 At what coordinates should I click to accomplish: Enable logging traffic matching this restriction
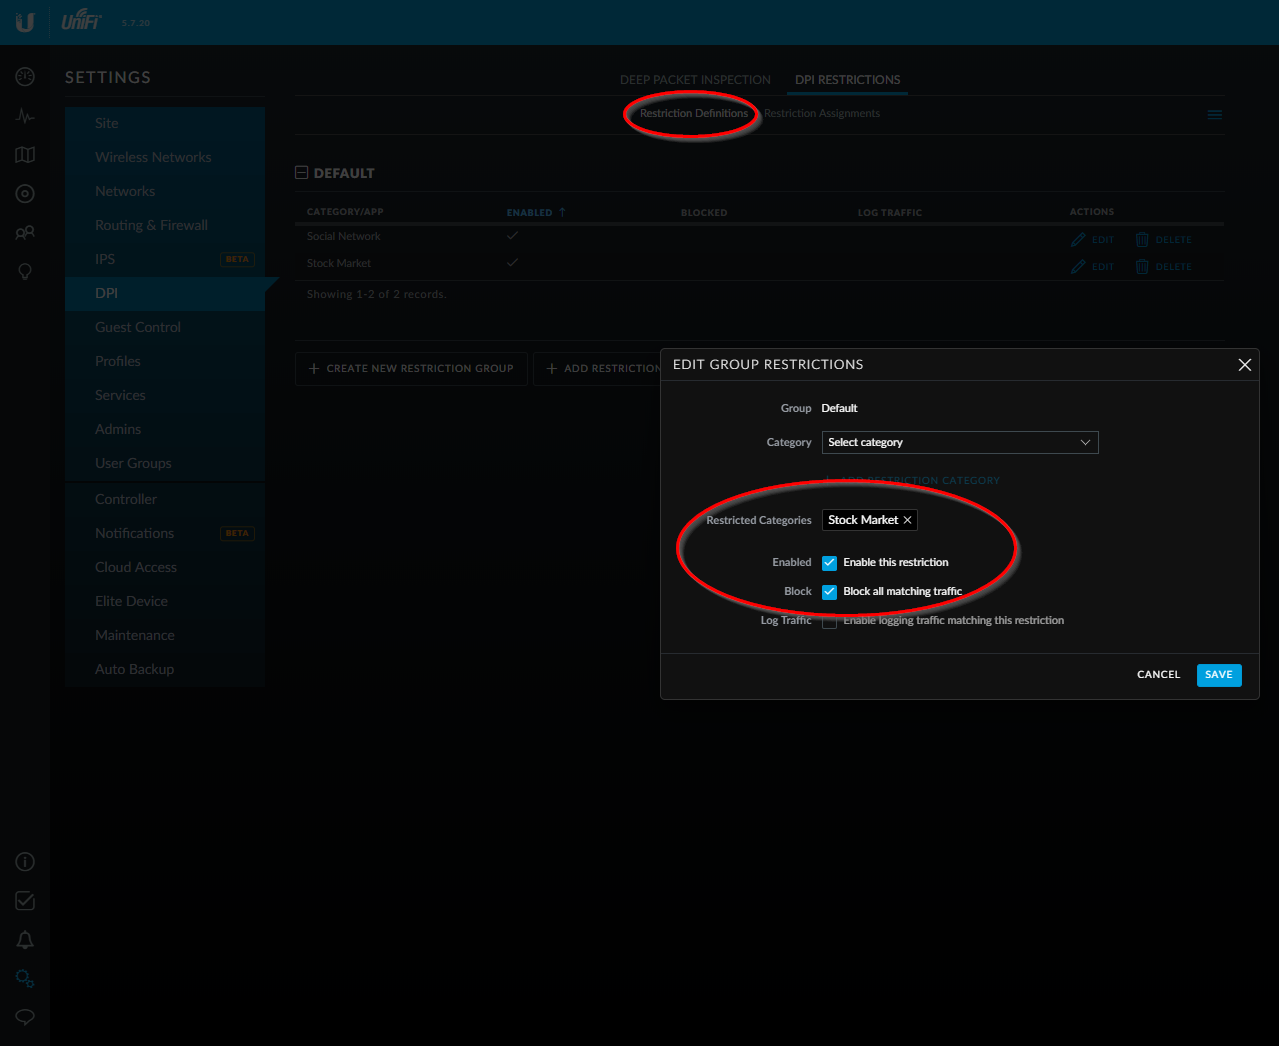coord(829,621)
